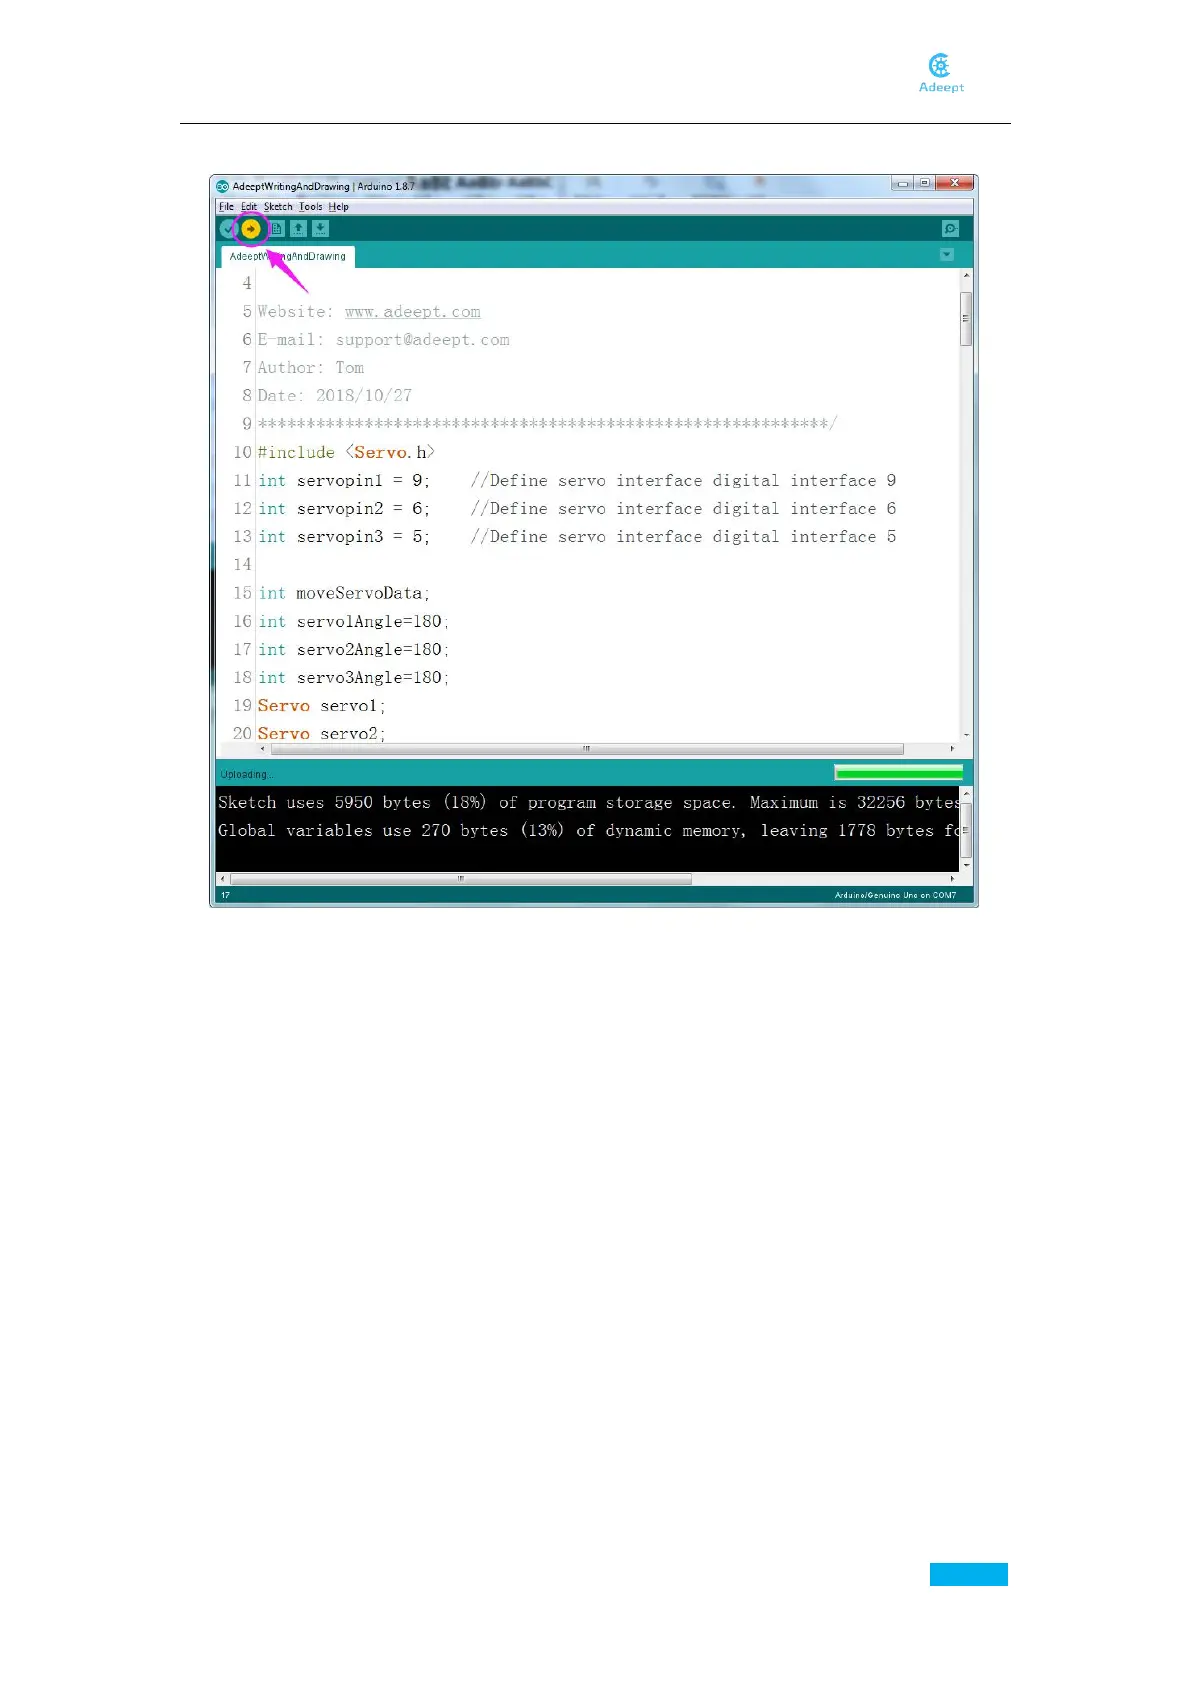Click the 'Date: 2018/10/27' comment line
This screenshot has width=1191, height=1684.
(335, 396)
